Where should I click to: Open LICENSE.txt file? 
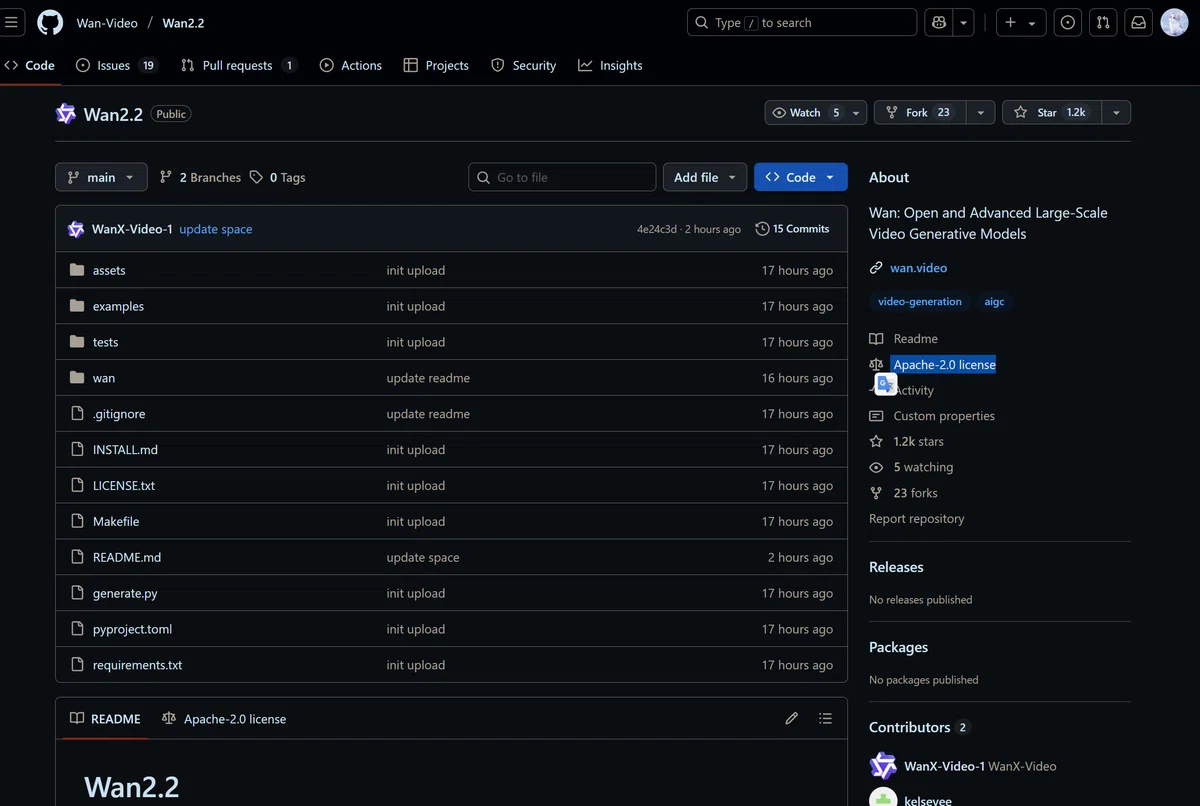124,486
